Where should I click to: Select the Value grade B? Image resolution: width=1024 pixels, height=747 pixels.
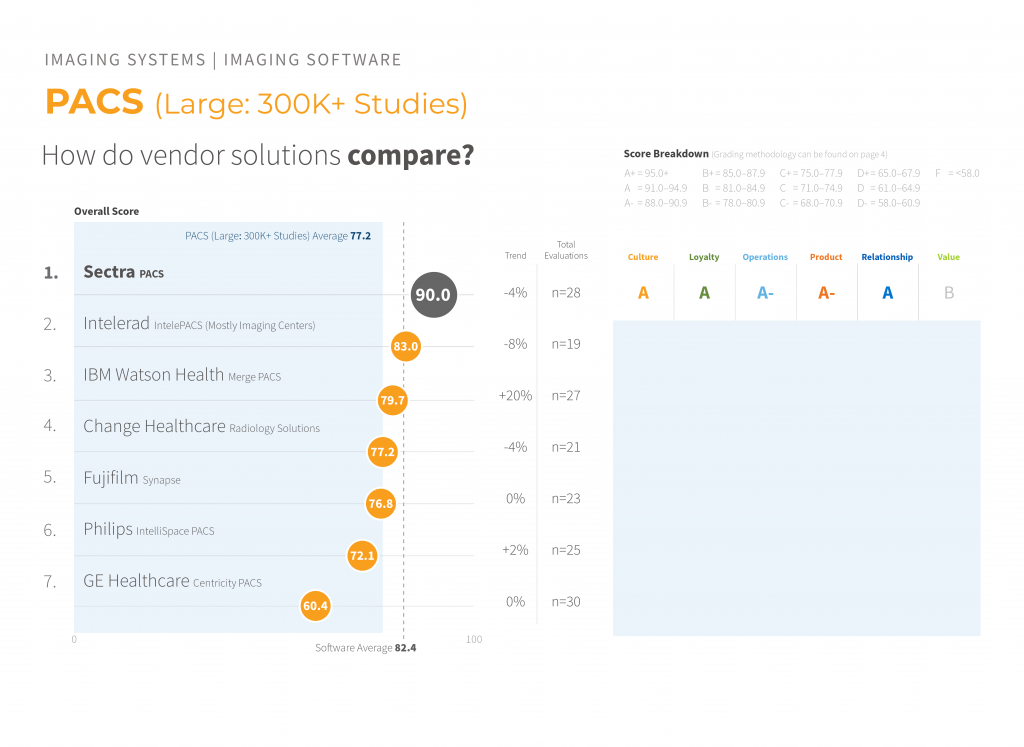pyautogui.click(x=949, y=293)
